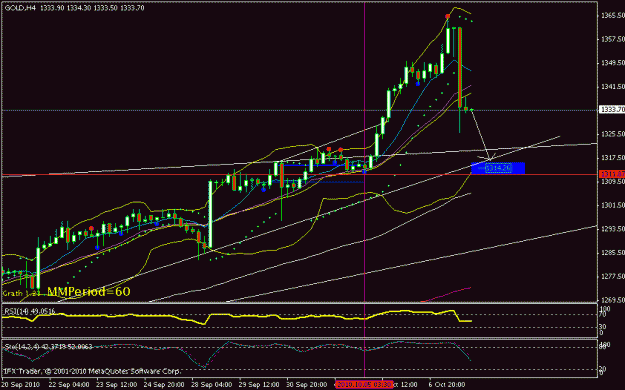Viewport: 625px width, 390px height.
Task: Click the RSI 30 level label
Action: (x=602, y=327)
